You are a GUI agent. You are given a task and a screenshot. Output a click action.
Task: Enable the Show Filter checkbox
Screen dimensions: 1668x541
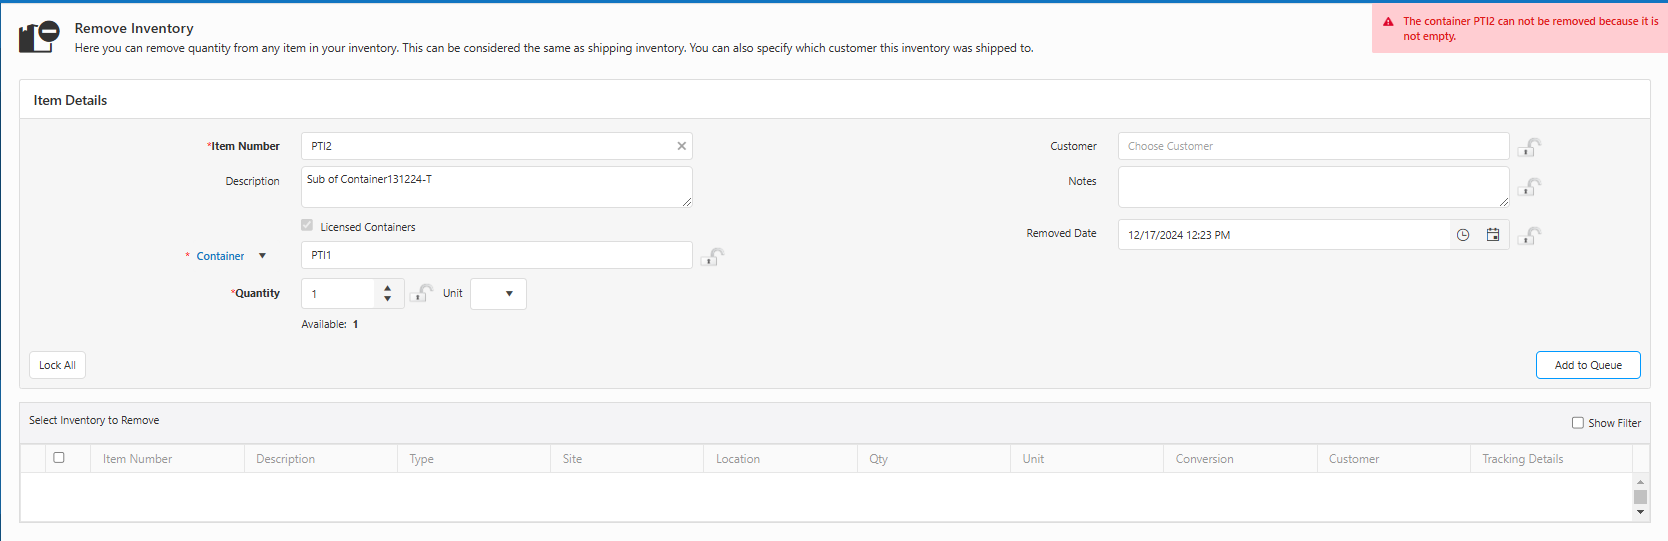tap(1578, 423)
